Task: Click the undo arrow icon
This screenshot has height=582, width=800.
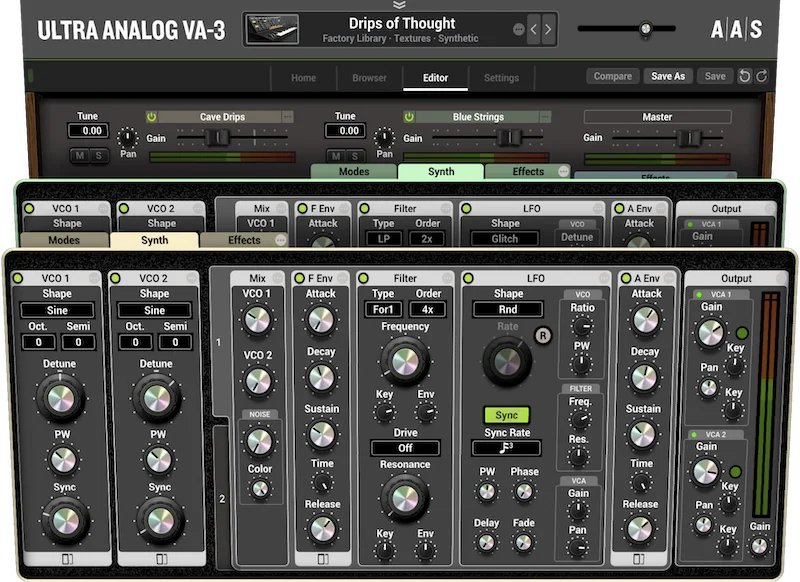Action: point(744,77)
